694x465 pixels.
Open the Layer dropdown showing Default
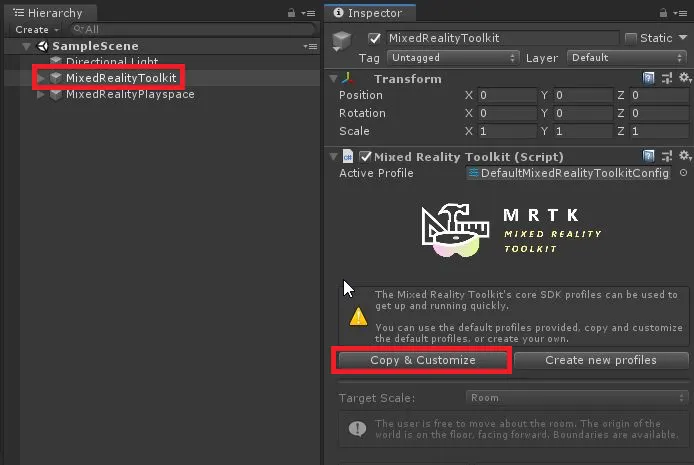point(626,58)
